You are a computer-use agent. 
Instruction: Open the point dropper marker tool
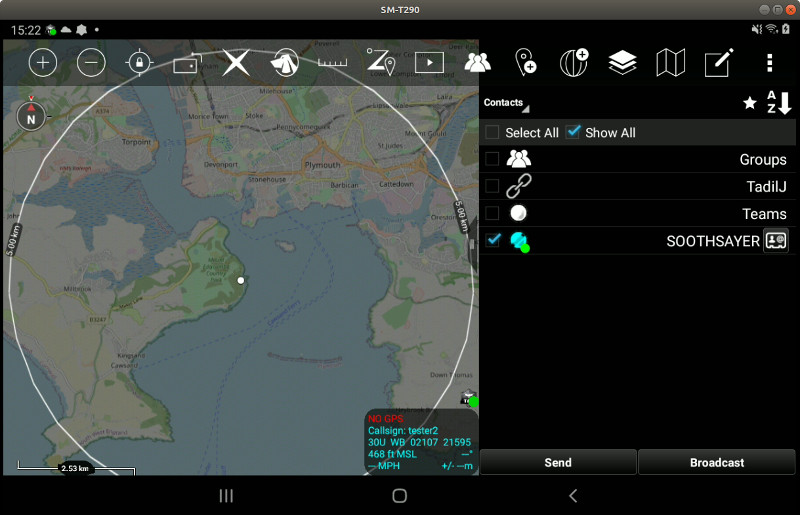[x=526, y=63]
